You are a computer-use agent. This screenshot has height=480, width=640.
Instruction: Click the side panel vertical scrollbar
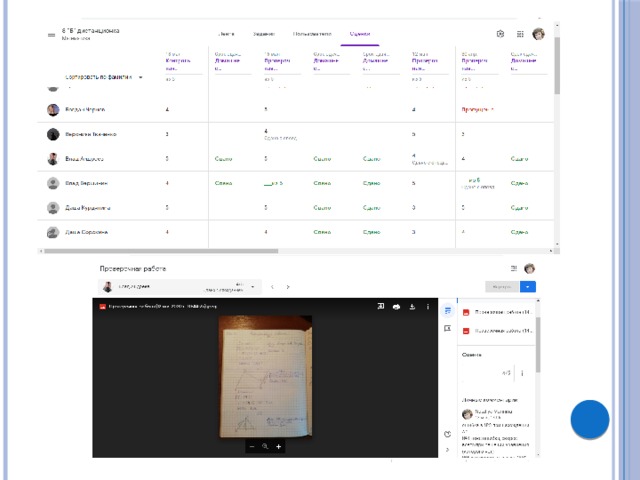tap(538, 345)
